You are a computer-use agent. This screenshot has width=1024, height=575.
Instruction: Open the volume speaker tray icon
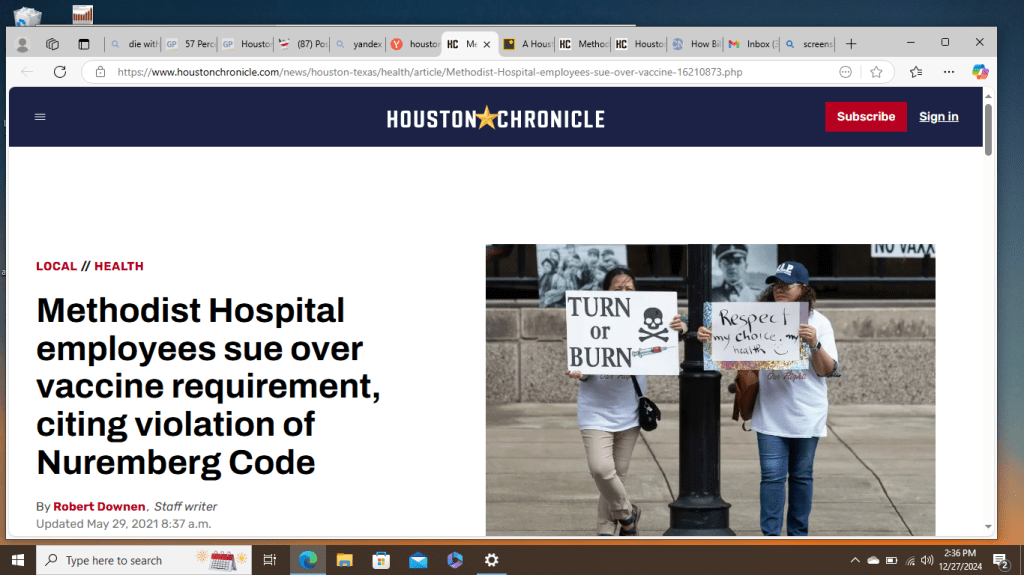click(x=927, y=560)
